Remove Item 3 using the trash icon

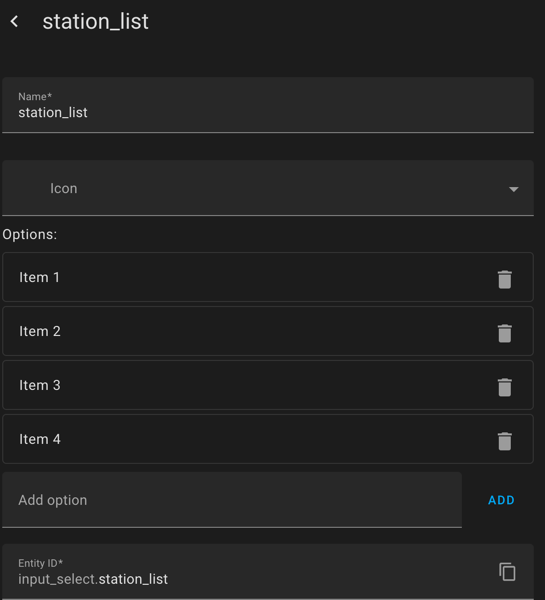point(504,387)
